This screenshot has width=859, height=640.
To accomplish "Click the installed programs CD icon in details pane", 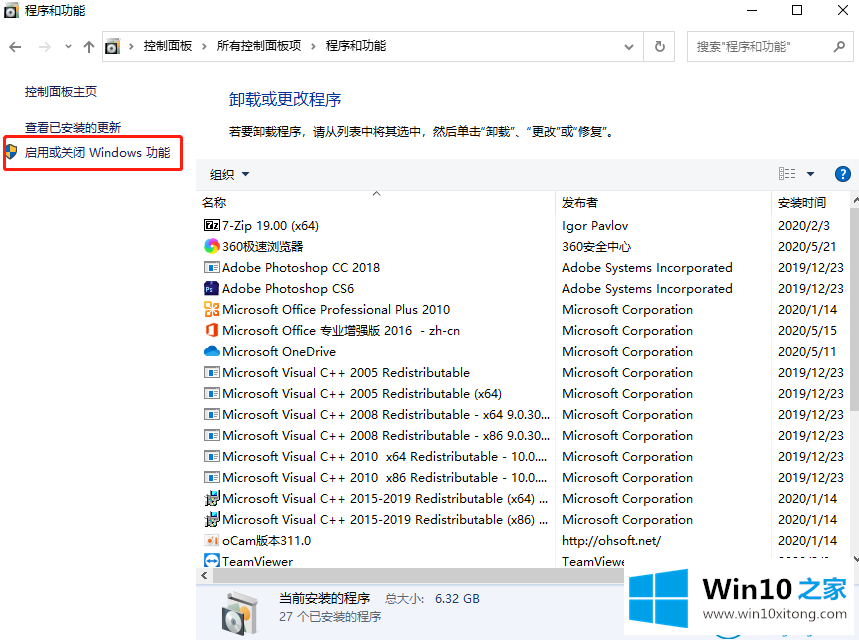I will 239,613.
